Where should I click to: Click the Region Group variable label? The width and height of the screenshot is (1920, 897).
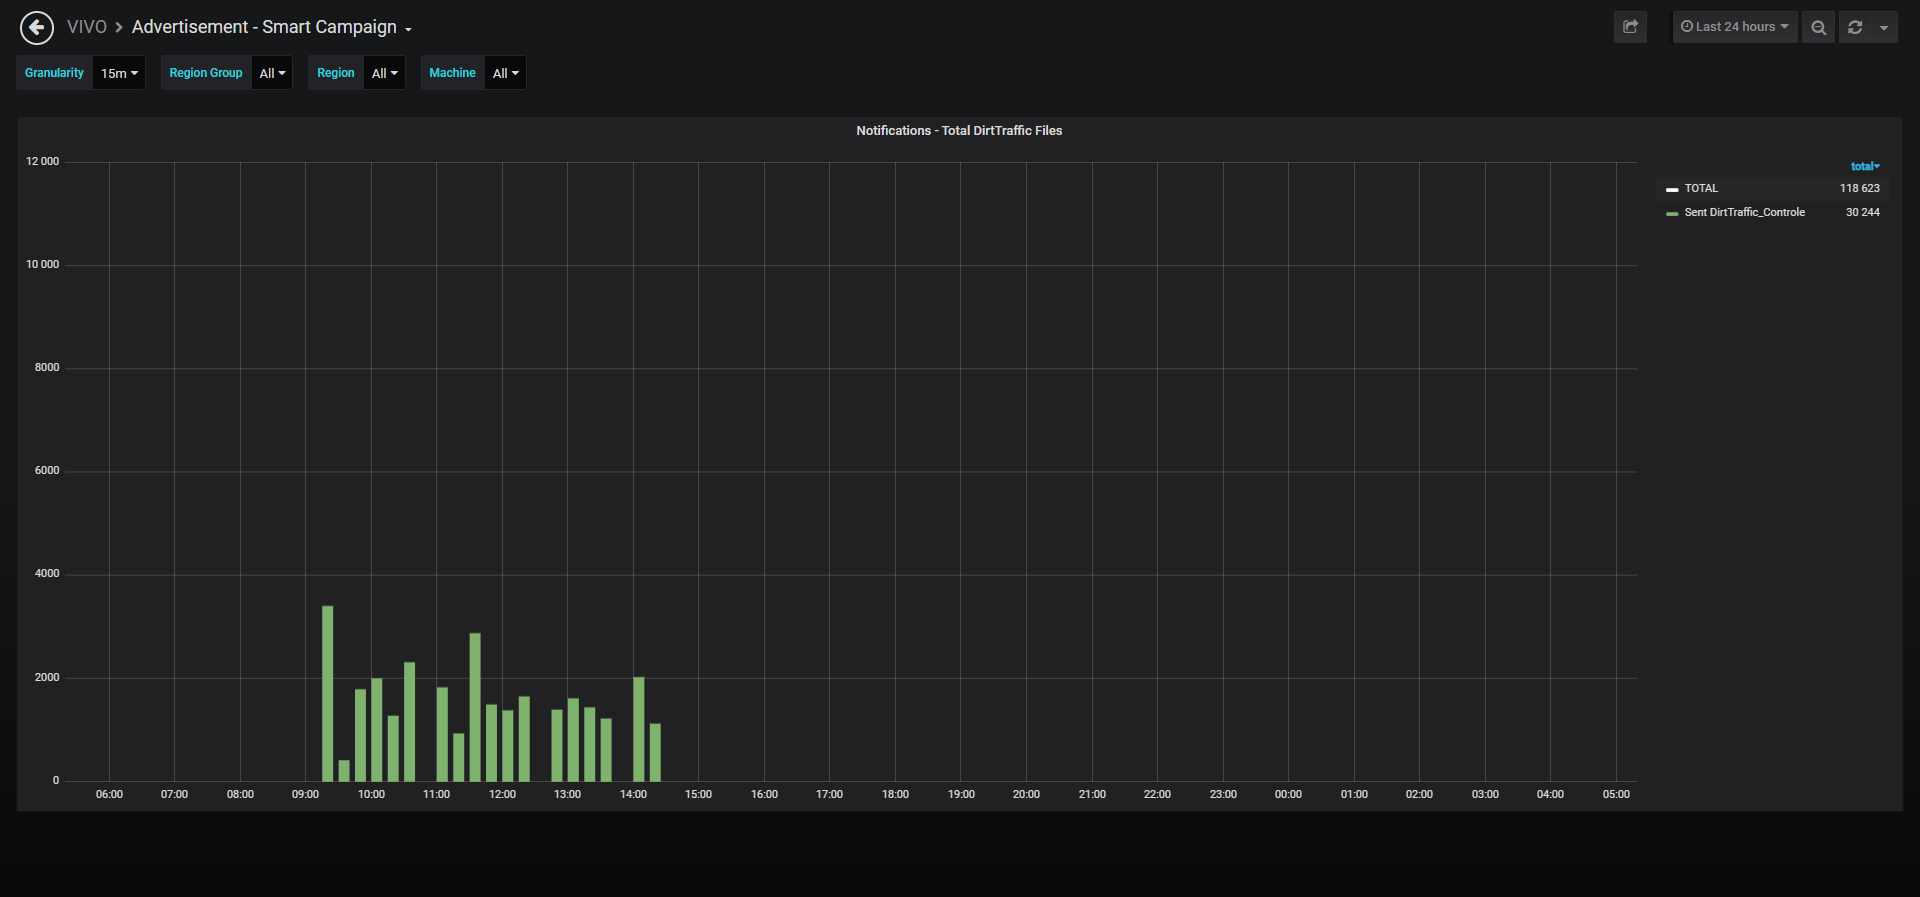point(206,73)
